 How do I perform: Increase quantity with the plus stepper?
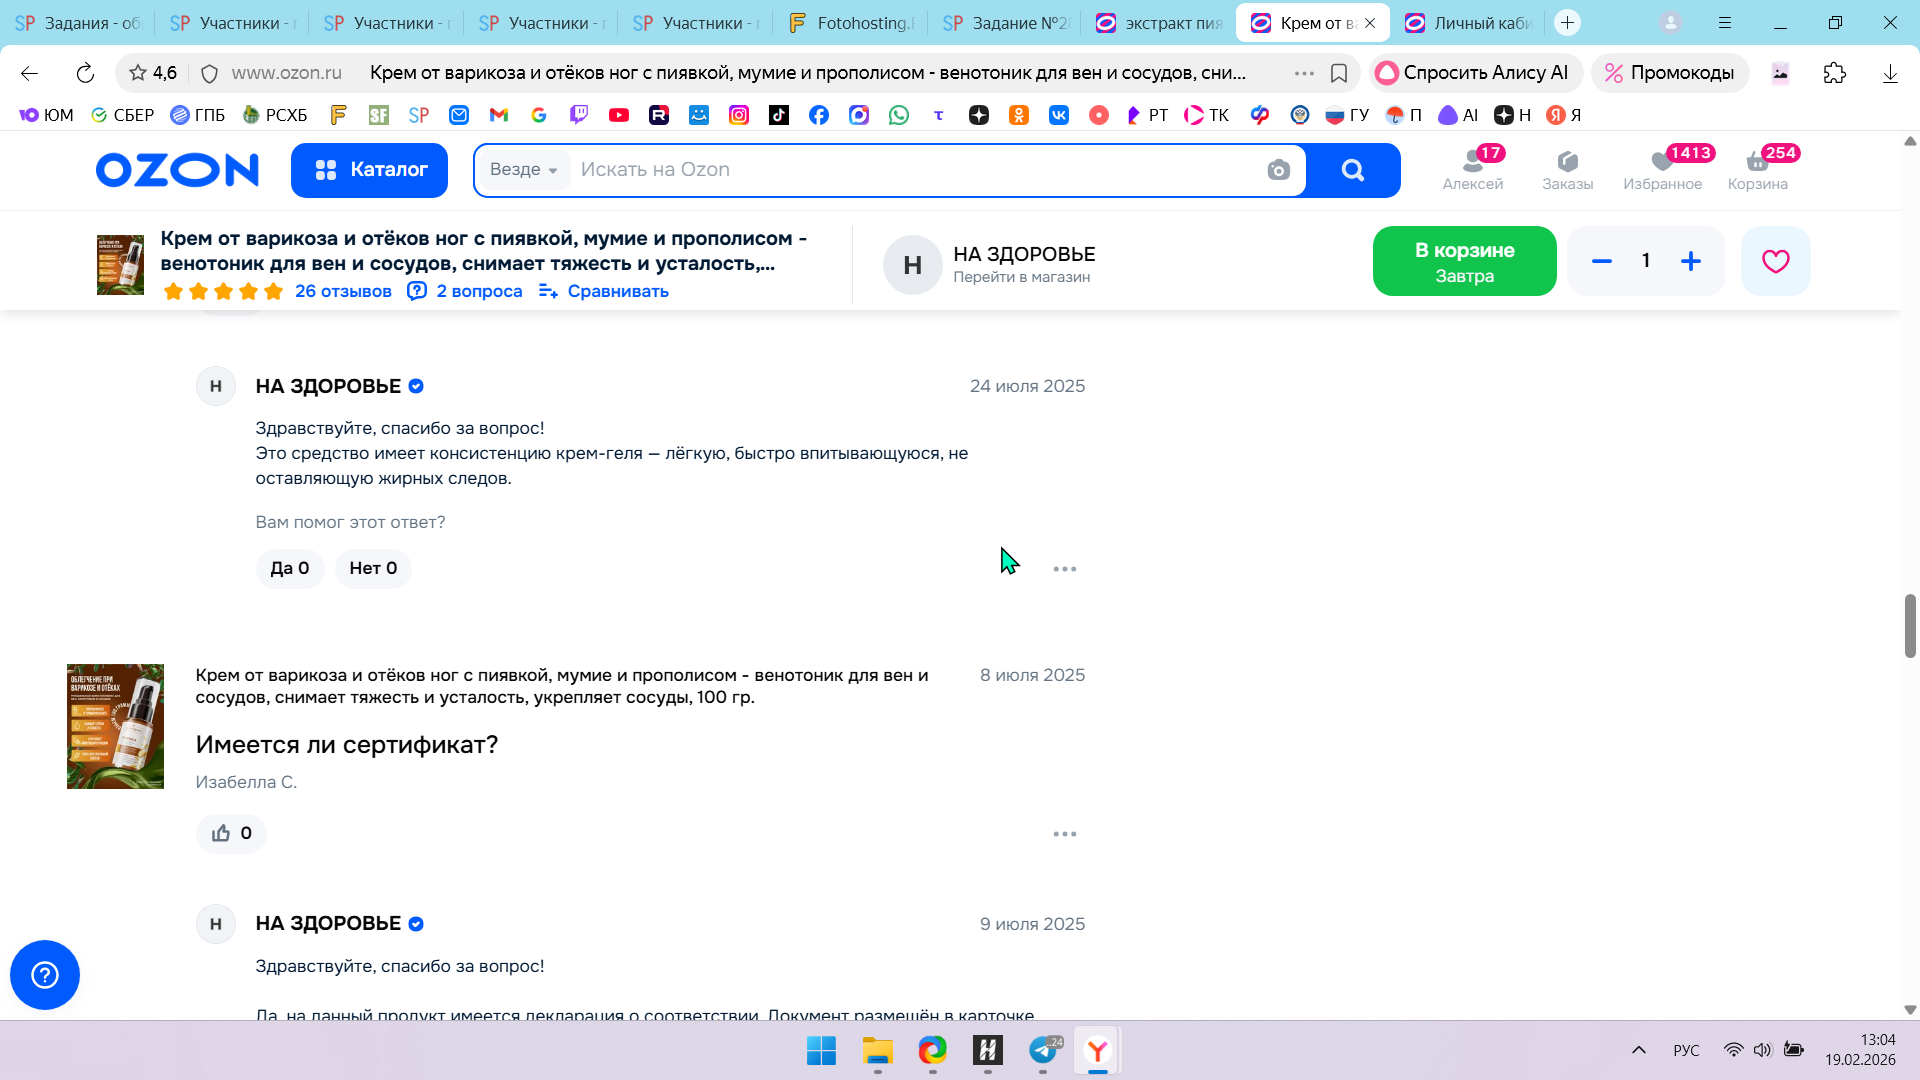[1690, 261]
